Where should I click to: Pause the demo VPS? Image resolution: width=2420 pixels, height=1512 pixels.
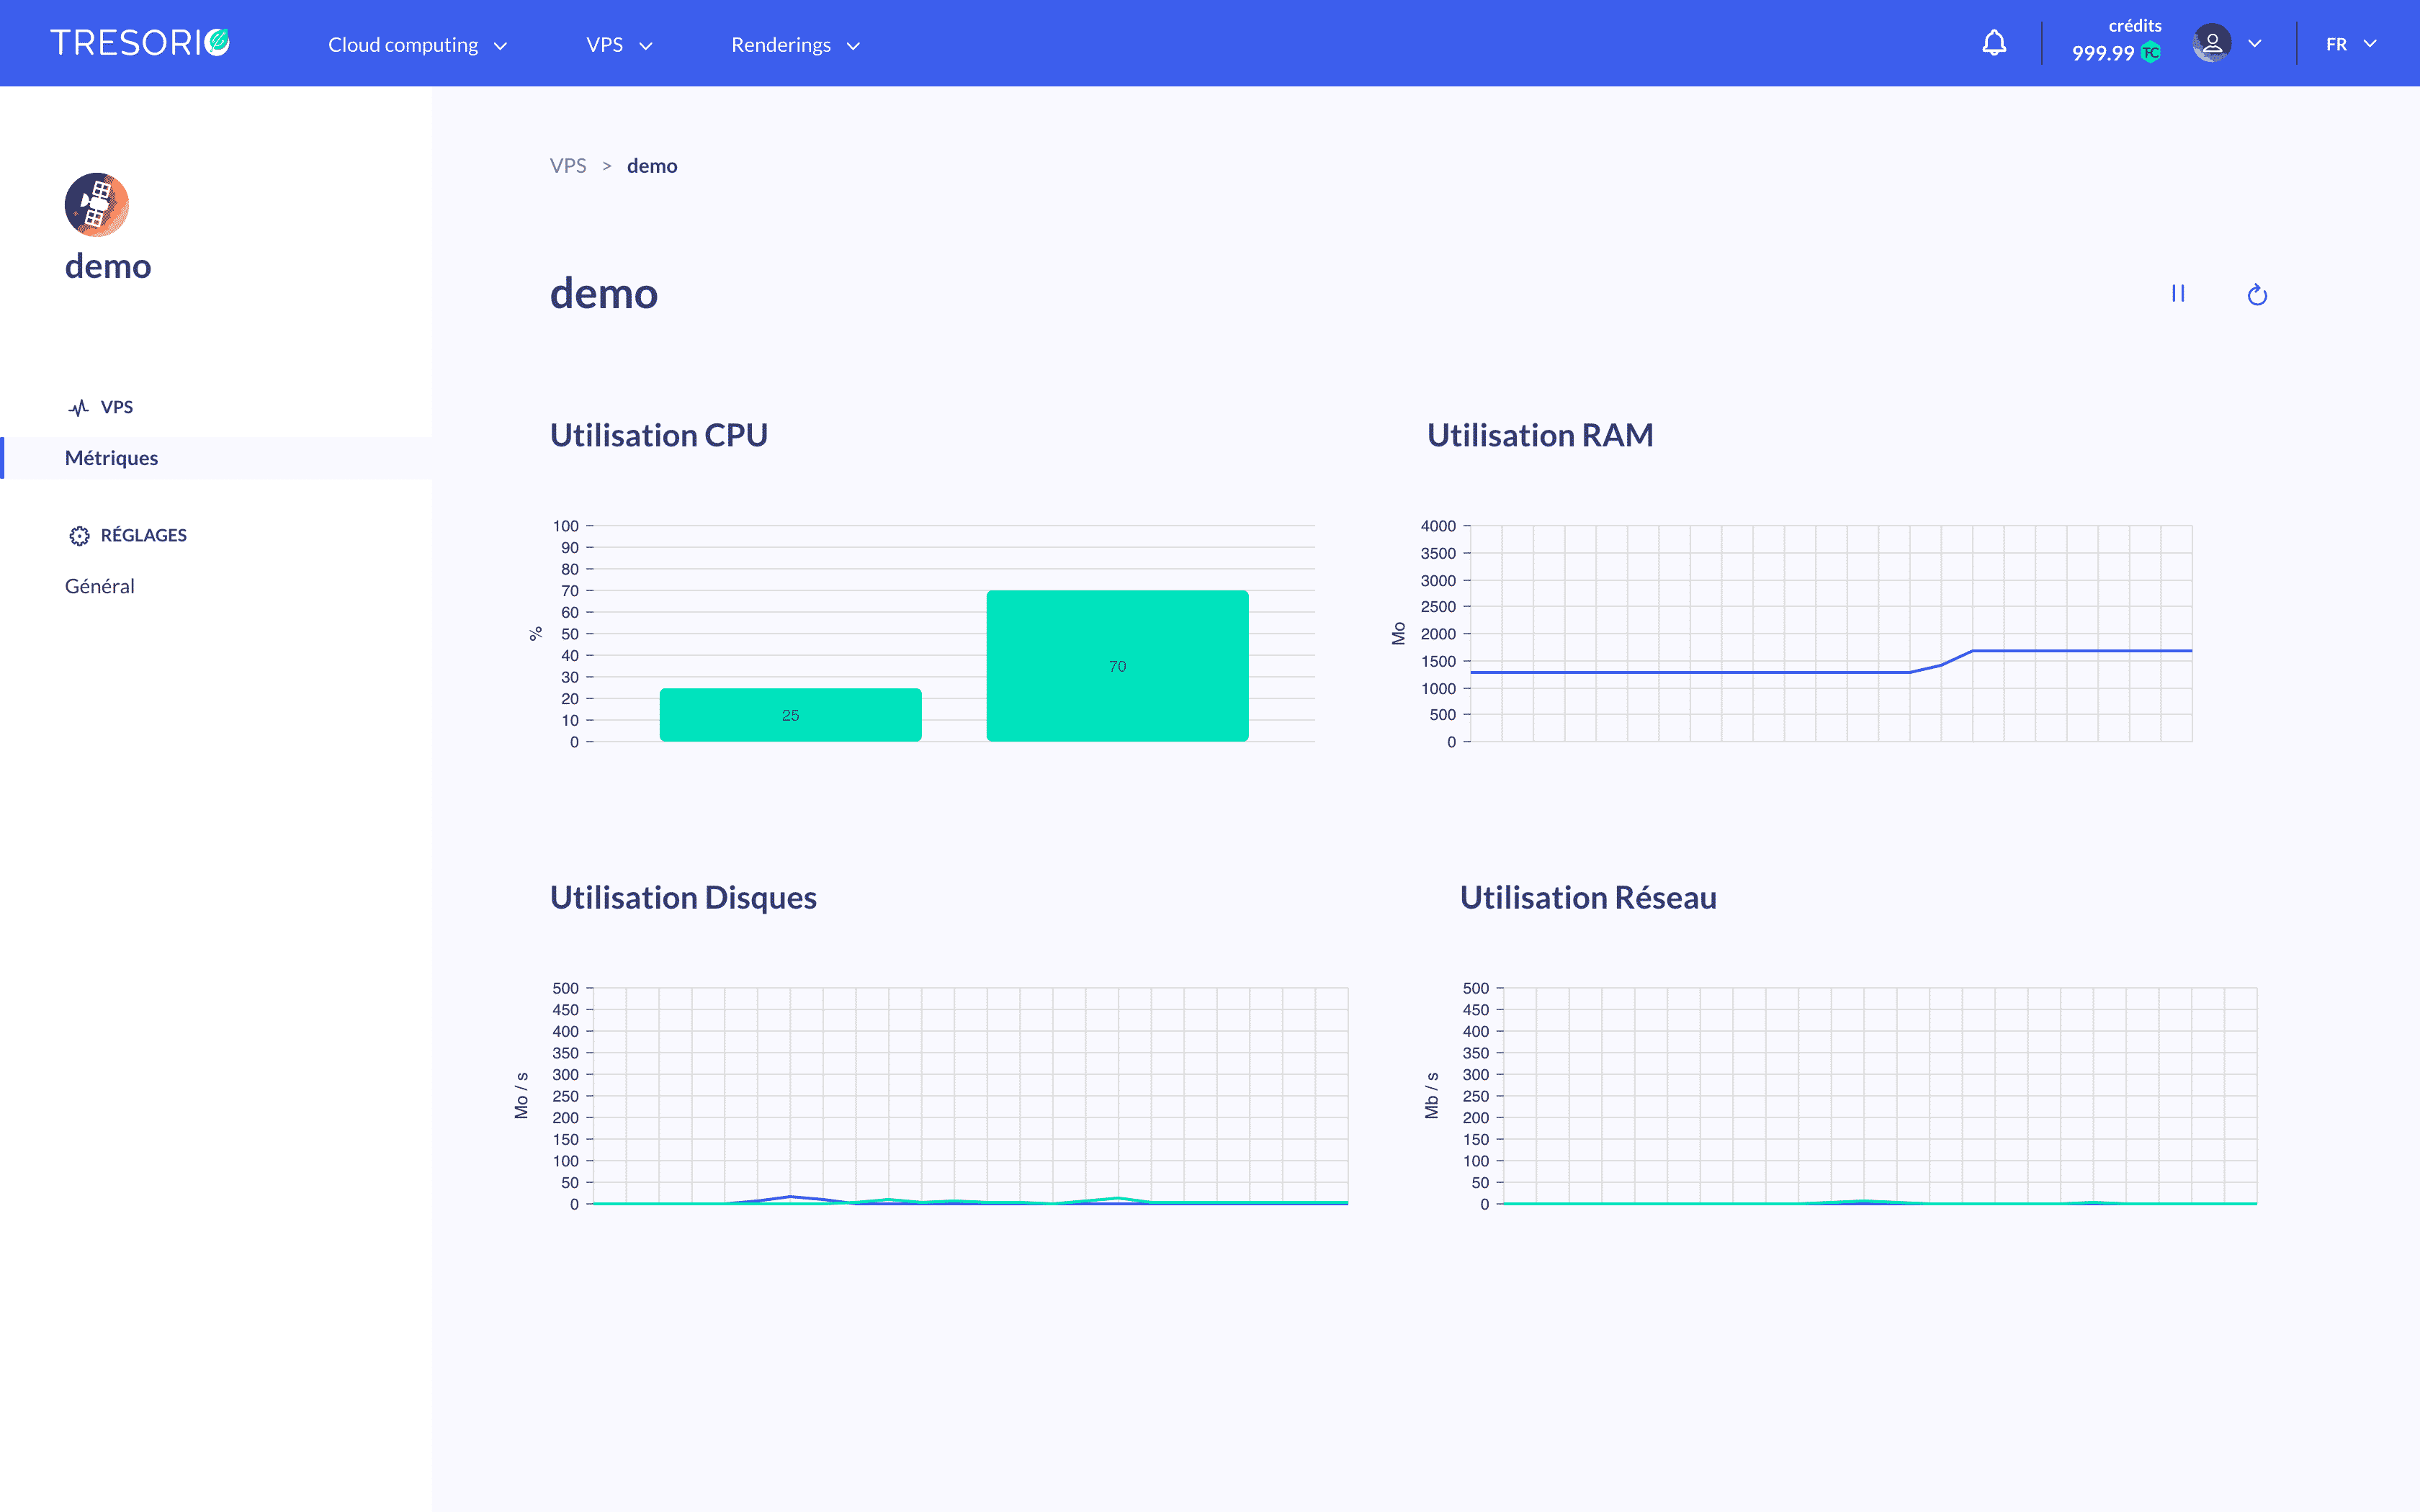[2178, 294]
